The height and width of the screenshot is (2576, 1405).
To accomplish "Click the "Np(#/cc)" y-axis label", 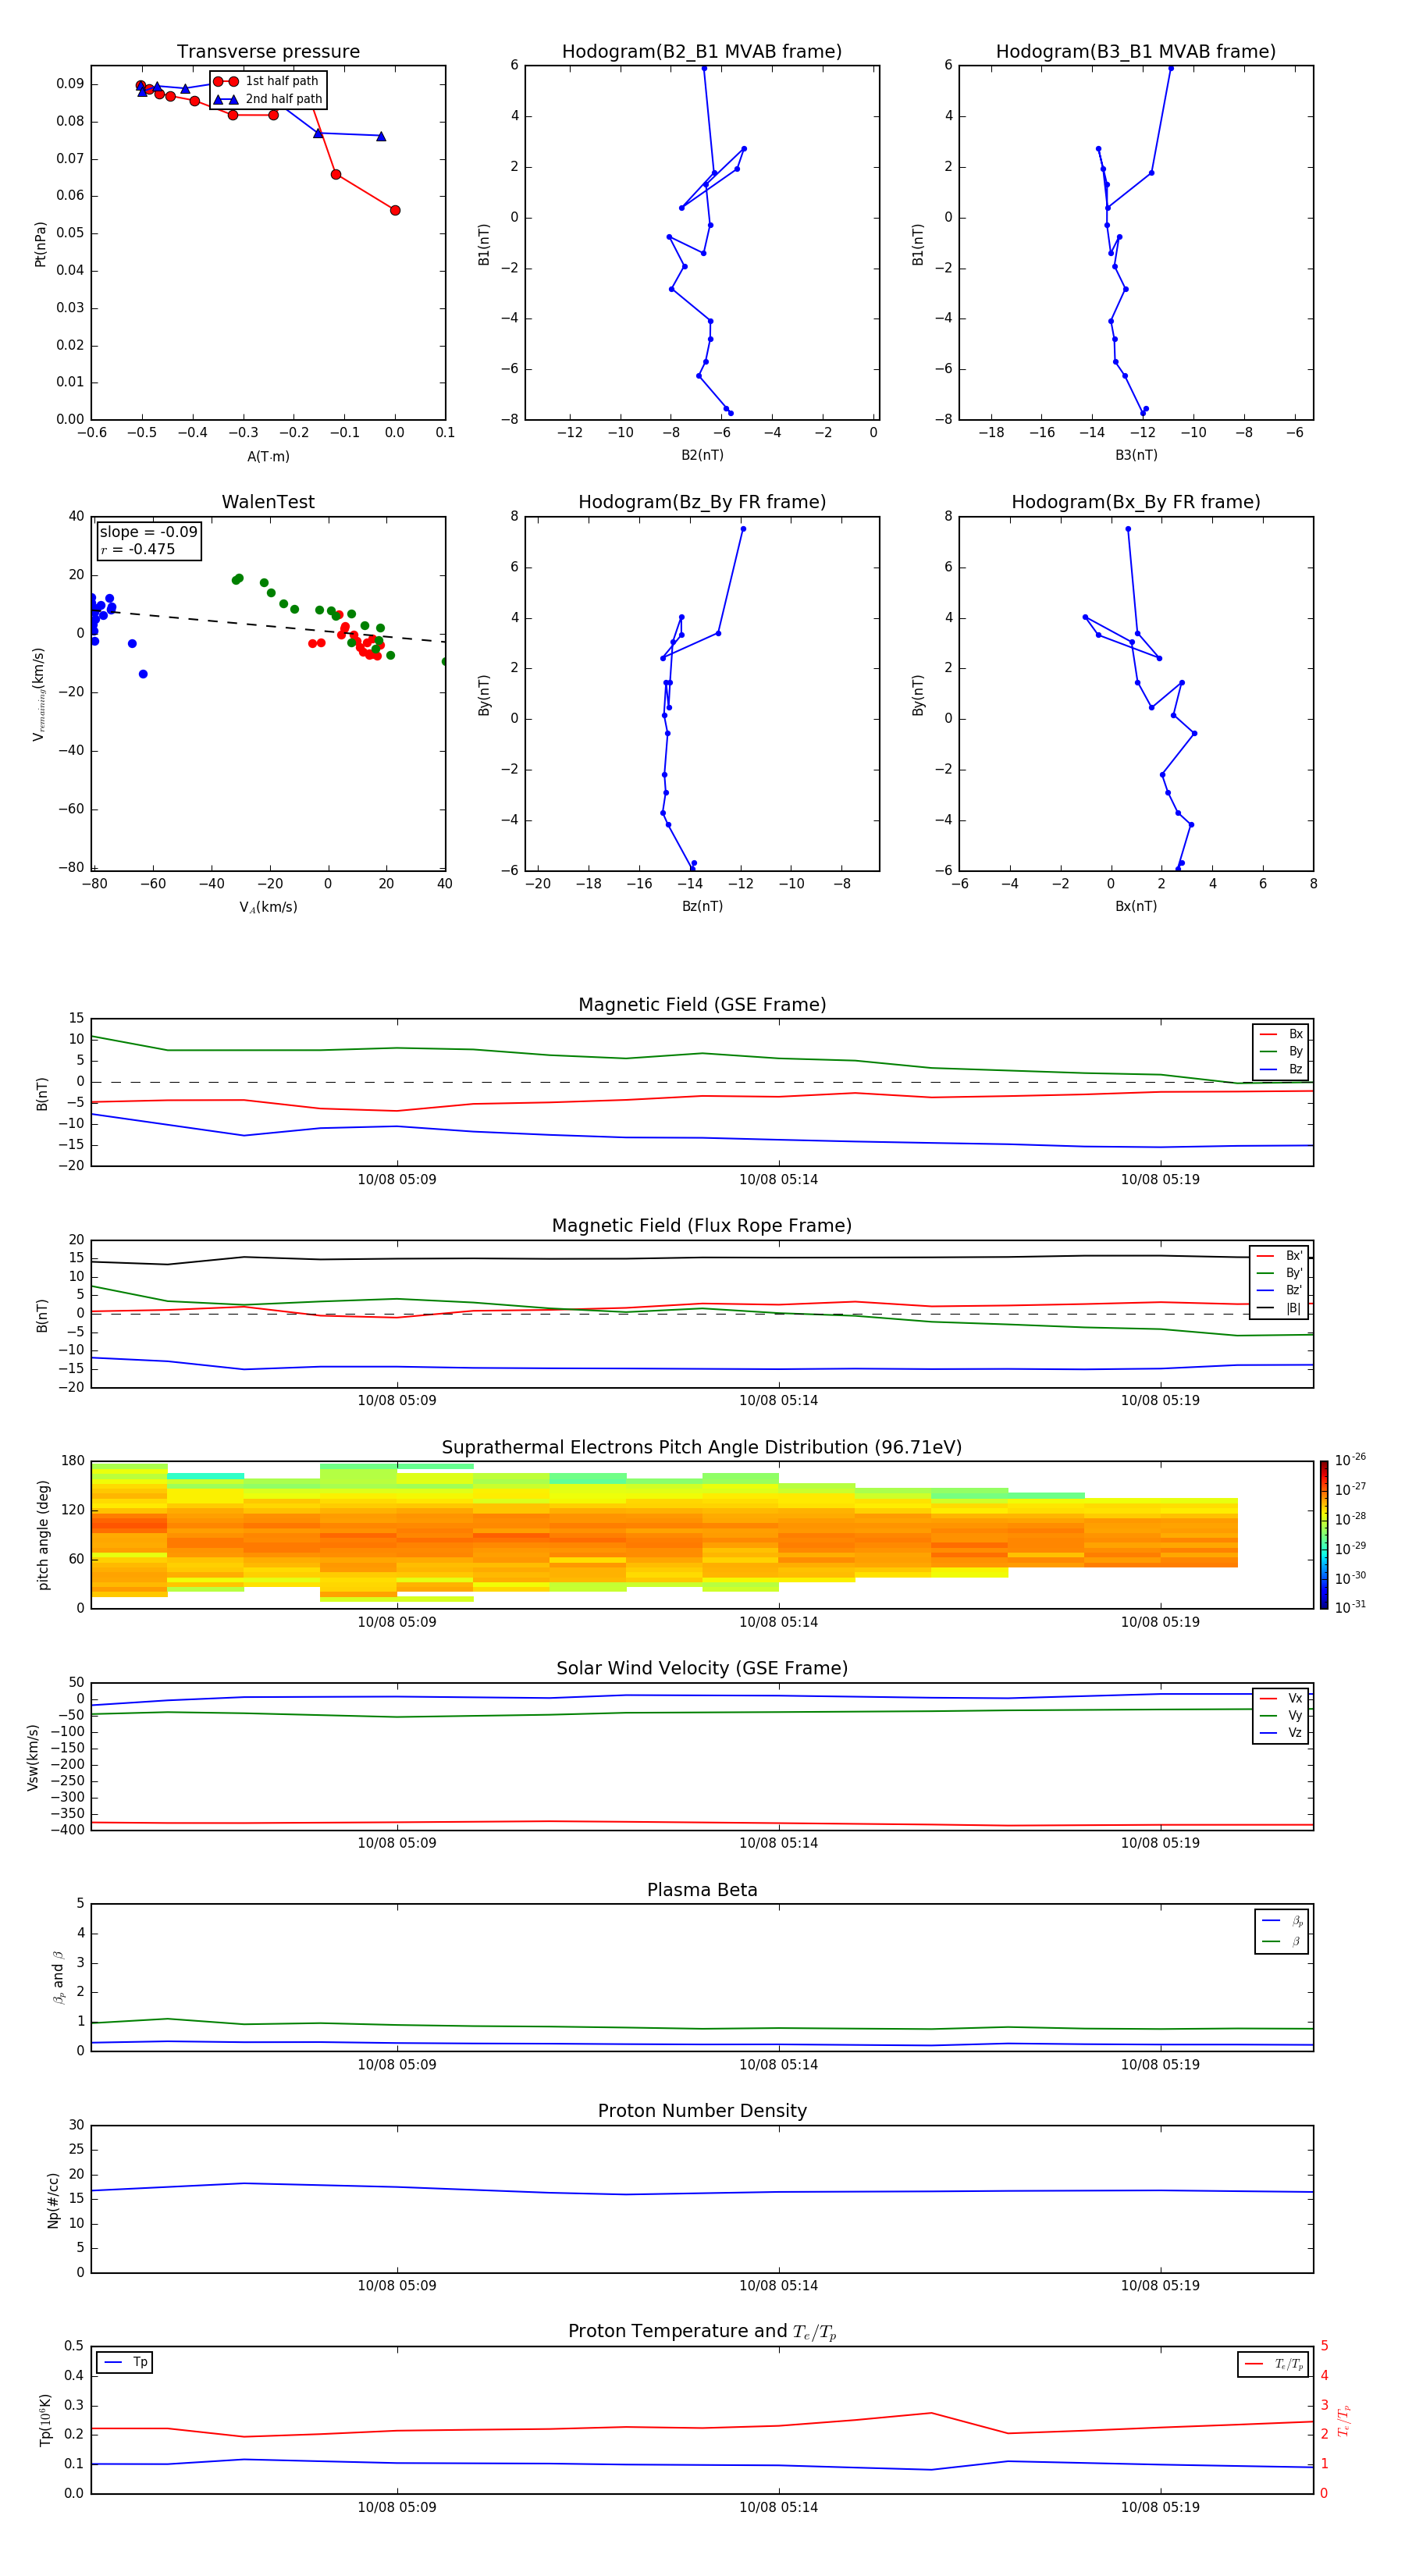I will pyautogui.click(x=53, y=2200).
